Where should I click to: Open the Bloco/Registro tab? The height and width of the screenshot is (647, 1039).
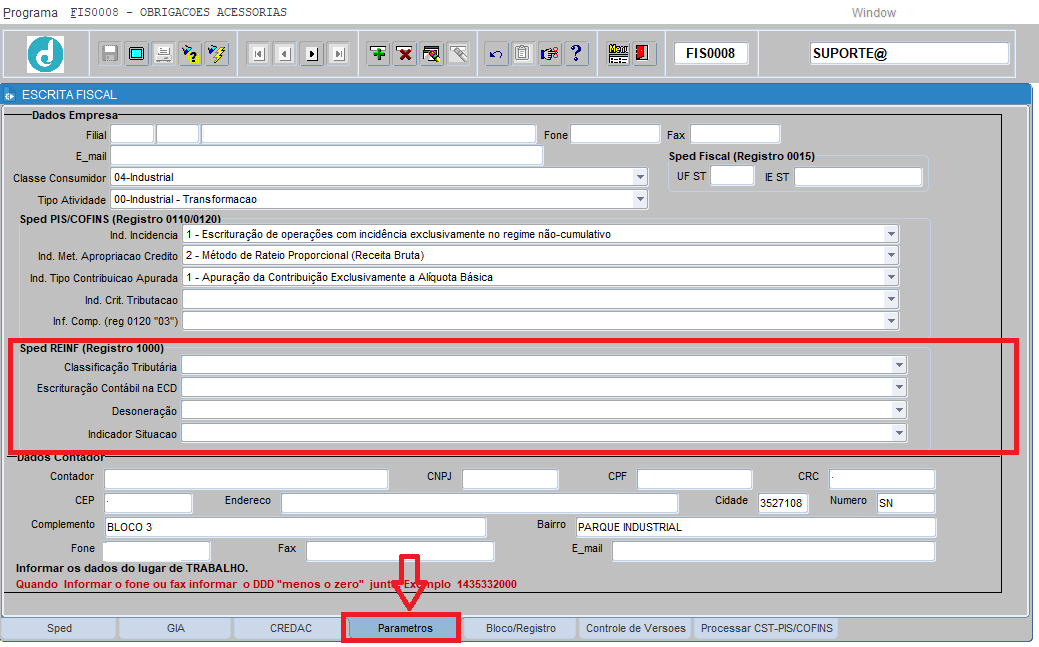point(520,628)
